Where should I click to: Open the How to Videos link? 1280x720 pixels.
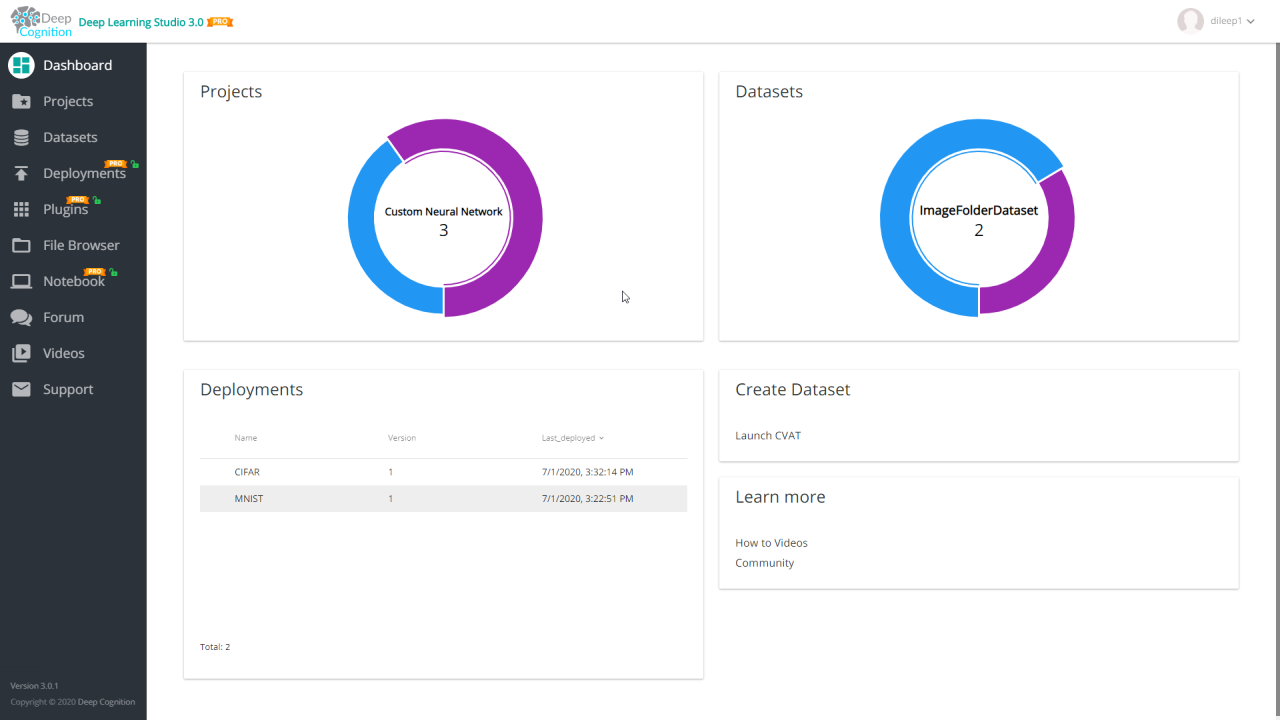[x=771, y=543]
